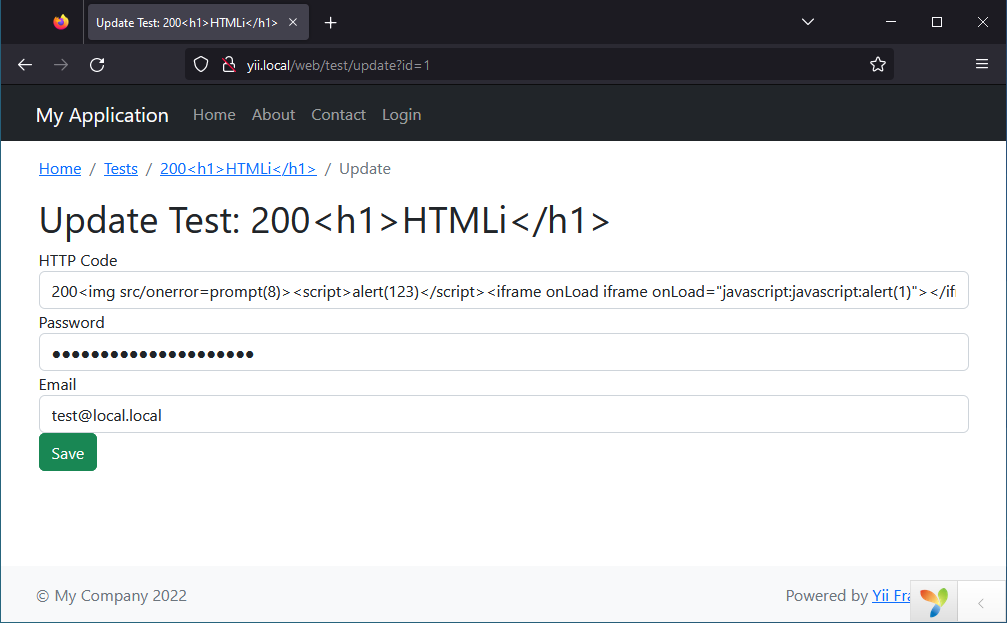
Task: Click into the Email input field
Action: 503,415
